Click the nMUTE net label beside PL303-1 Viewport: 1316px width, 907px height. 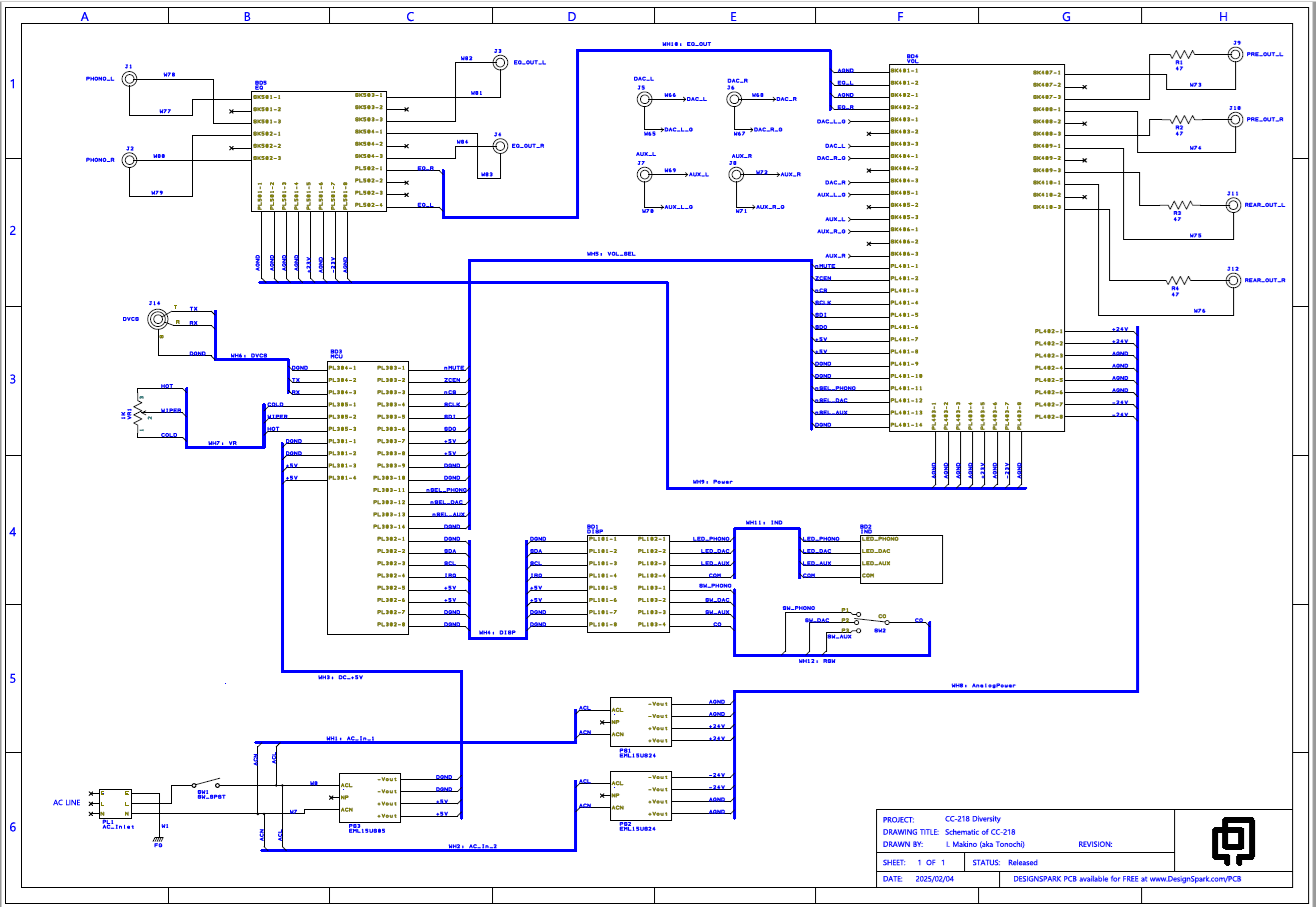pyautogui.click(x=454, y=368)
